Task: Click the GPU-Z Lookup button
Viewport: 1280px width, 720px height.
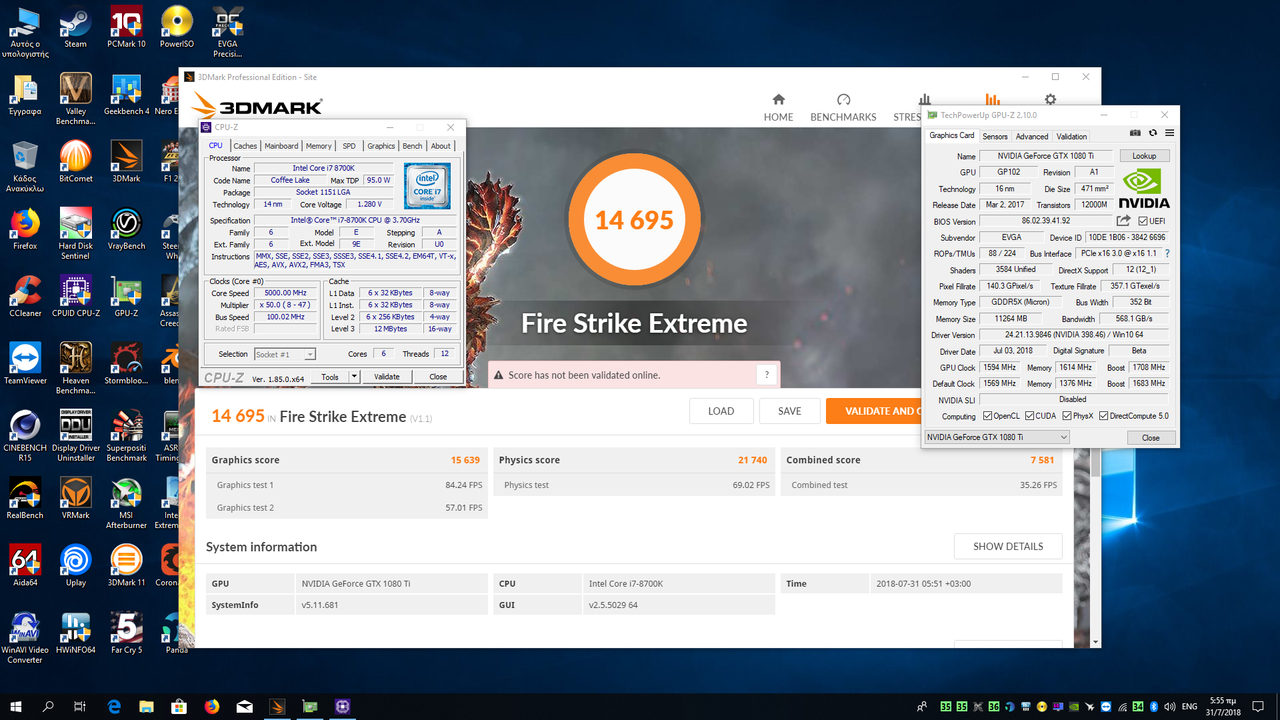Action: click(x=1144, y=156)
